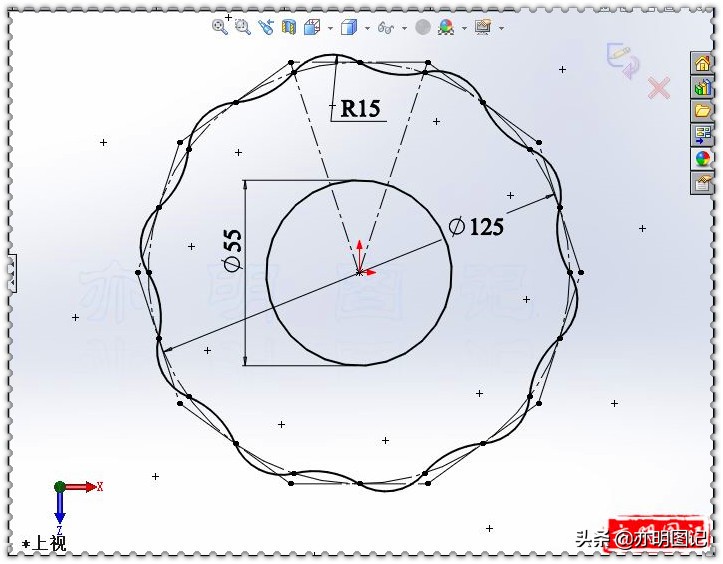Click the Display Style cube icon
Screen dimensions: 723x564
[348, 28]
